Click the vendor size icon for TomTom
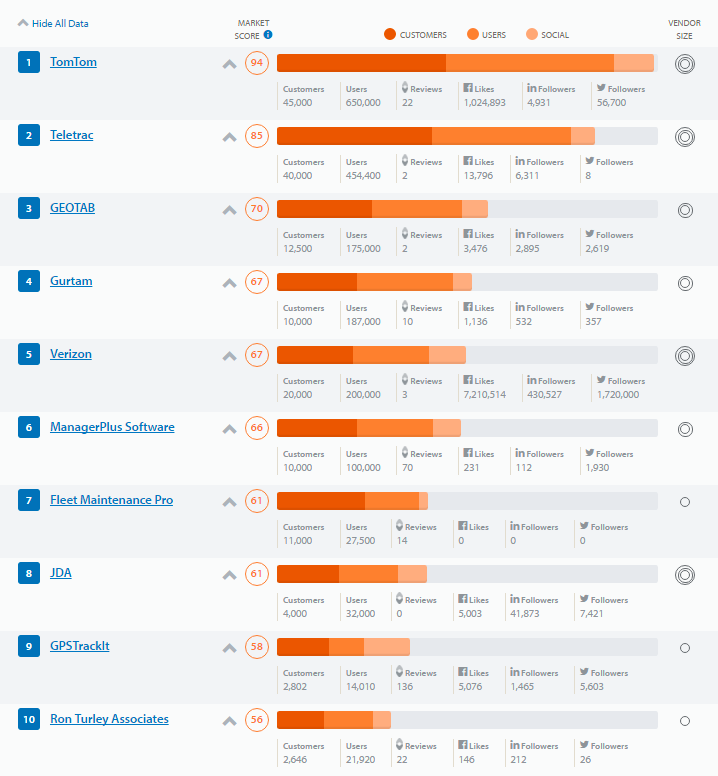 click(685, 64)
